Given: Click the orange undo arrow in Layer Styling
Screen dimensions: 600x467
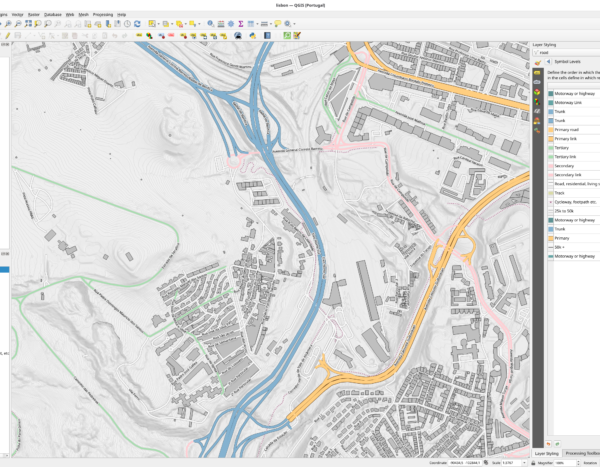Looking at the screenshot, I should point(548,444).
